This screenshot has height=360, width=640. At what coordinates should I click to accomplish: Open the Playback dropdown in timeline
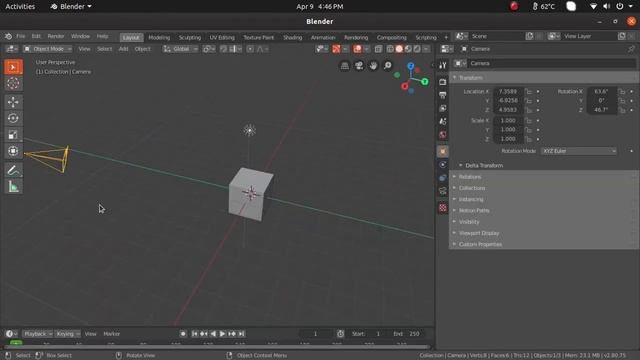[38, 334]
